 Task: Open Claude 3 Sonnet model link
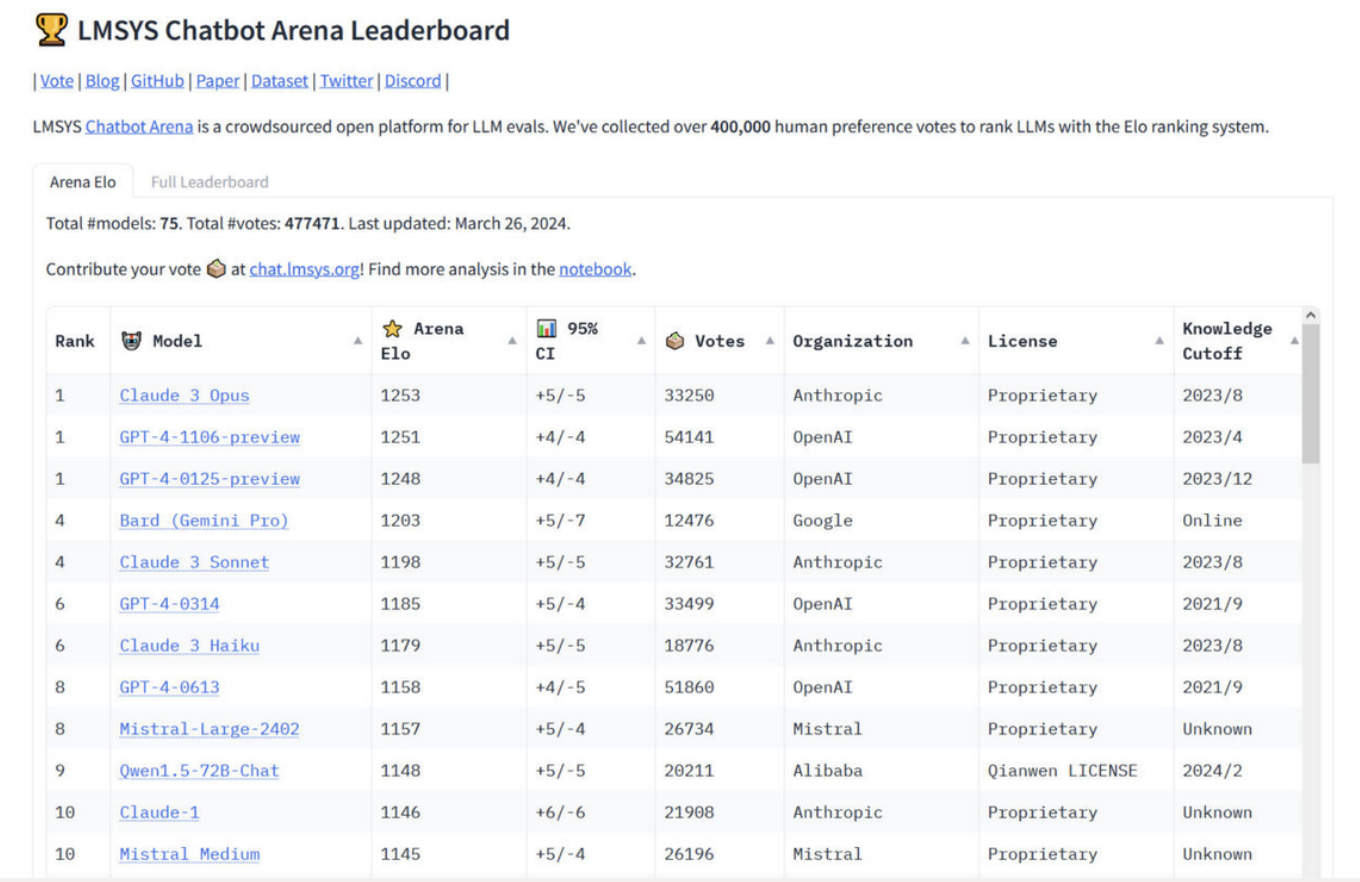point(194,562)
